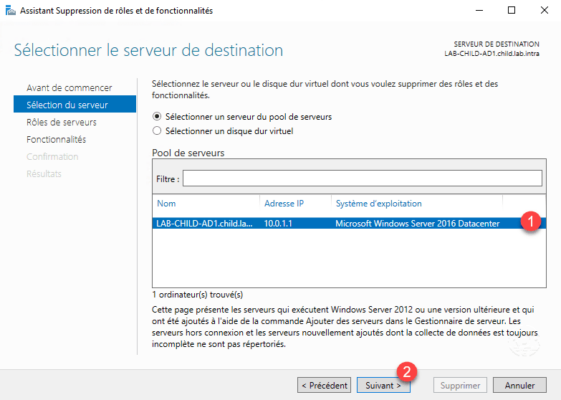
Task: Click the wizard icon in title bar
Action: [10, 11]
